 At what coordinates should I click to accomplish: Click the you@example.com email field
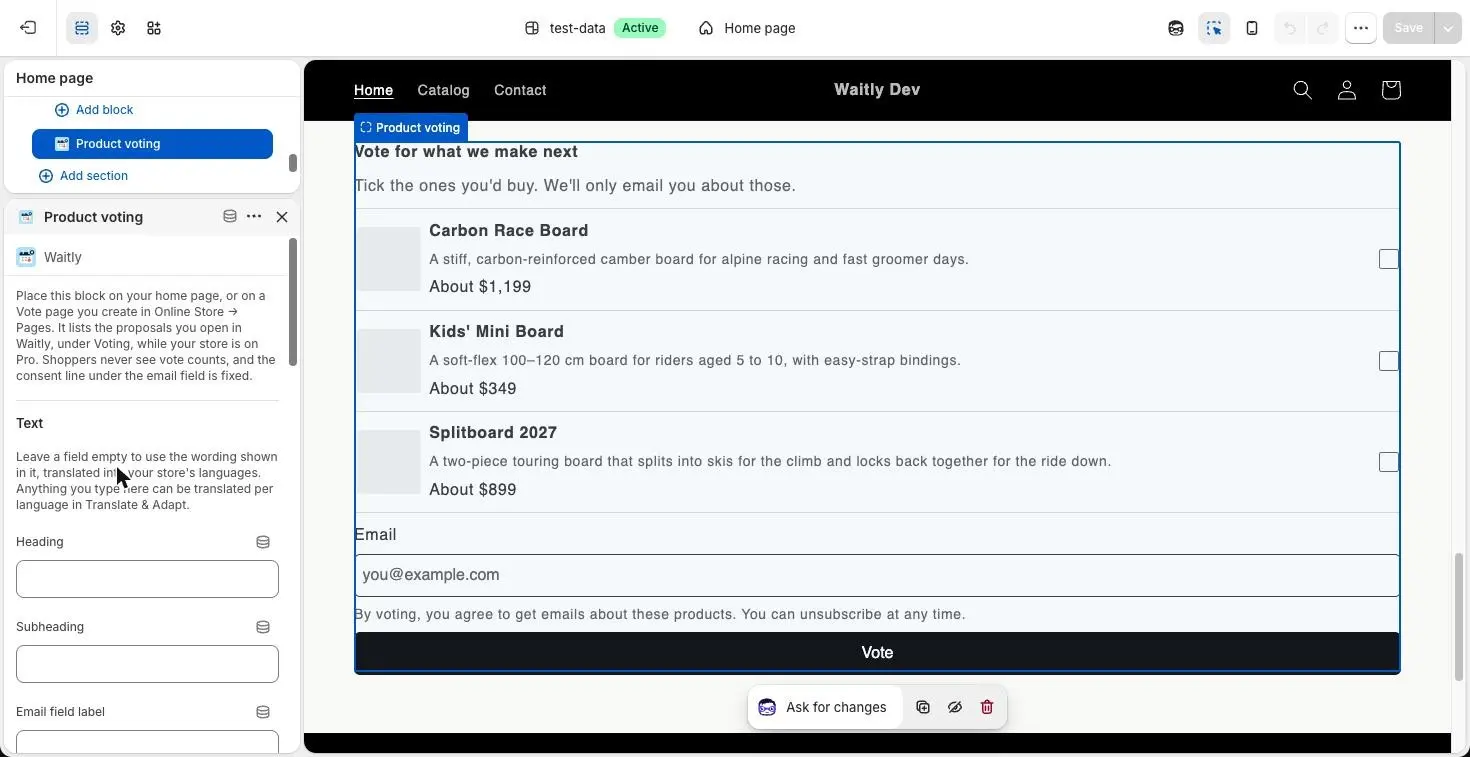(x=877, y=575)
